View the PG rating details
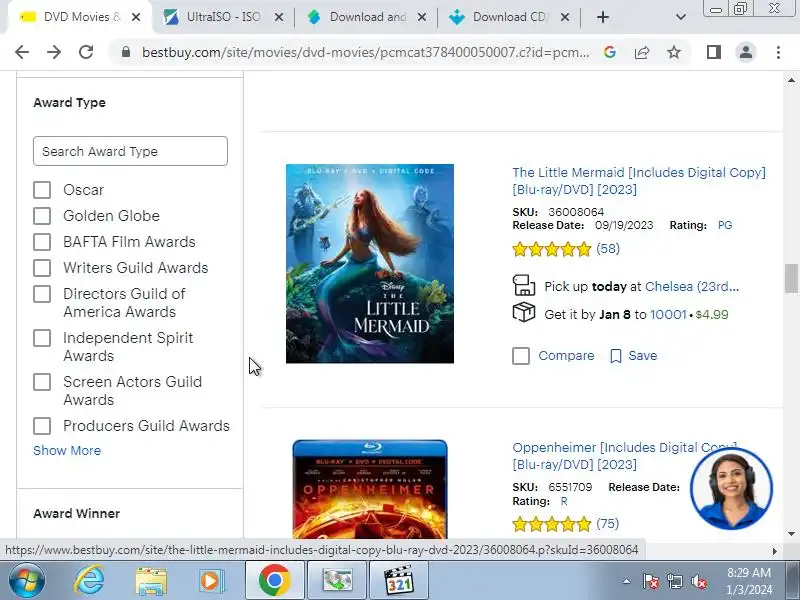Viewport: 800px width, 600px height. [725, 225]
